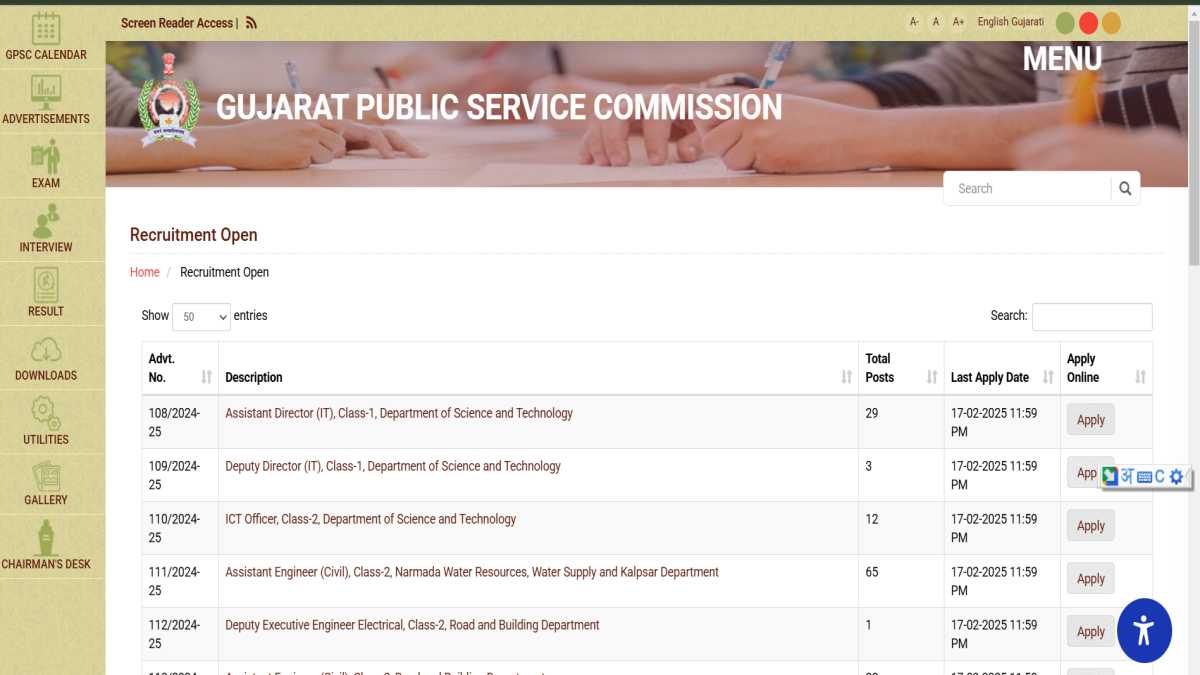Click total posts value 65
The image size is (1200, 675).
(872, 572)
